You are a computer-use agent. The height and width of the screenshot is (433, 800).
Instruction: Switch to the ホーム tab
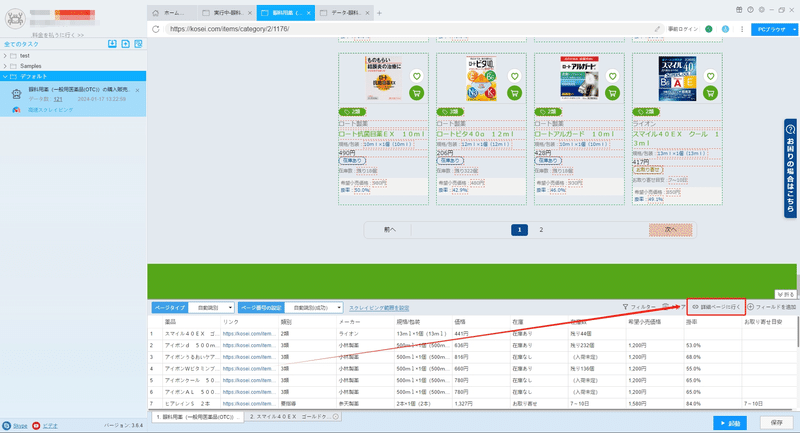click(x=172, y=13)
